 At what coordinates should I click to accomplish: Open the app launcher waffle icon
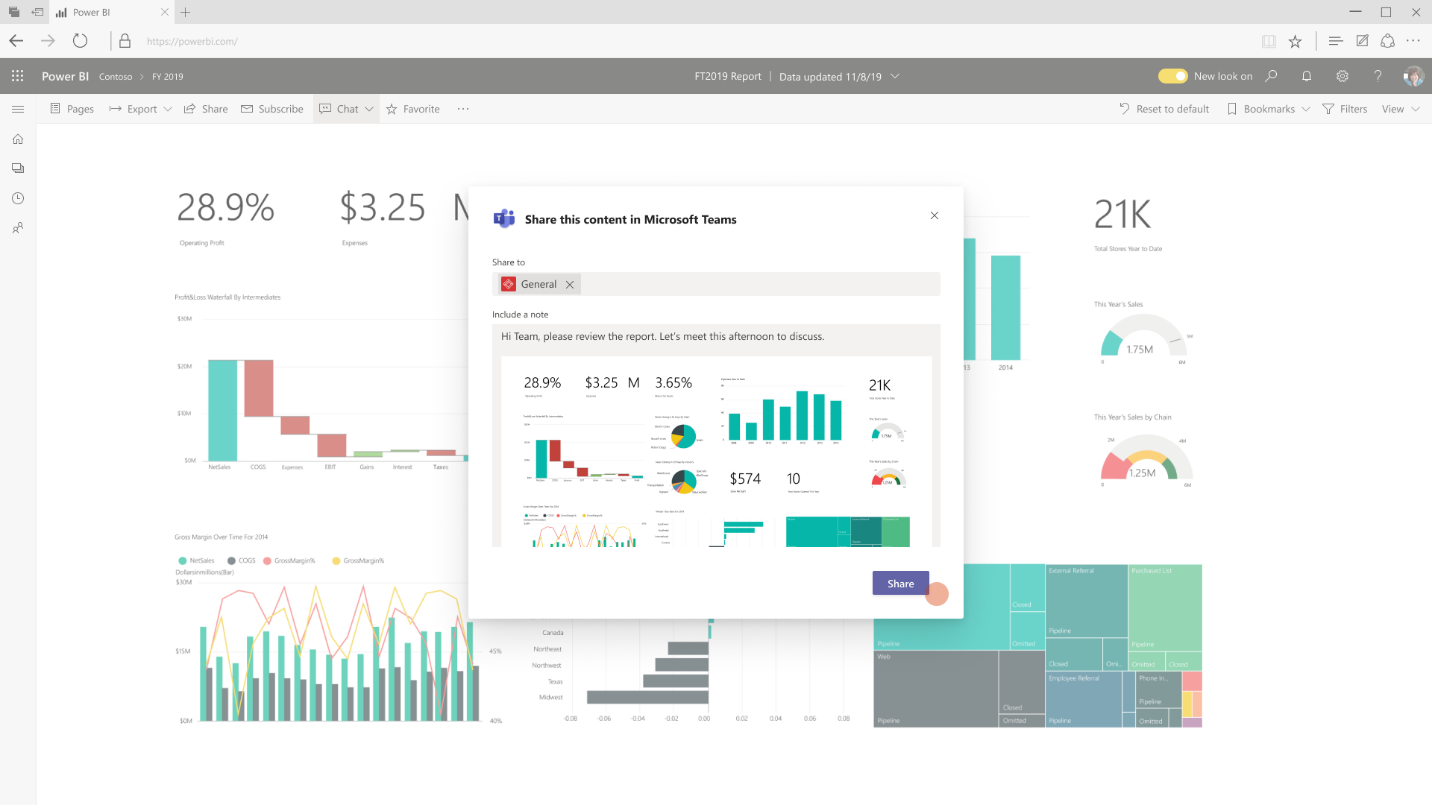pos(17,76)
